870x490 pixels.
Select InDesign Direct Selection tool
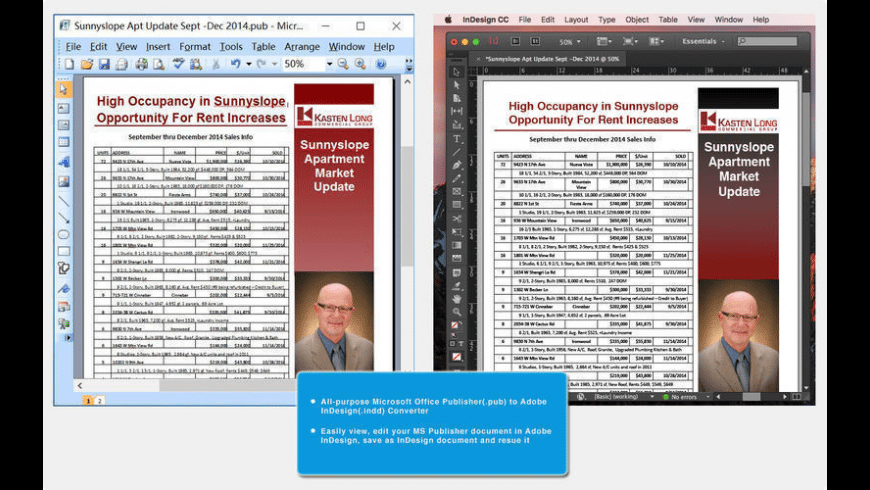(457, 85)
